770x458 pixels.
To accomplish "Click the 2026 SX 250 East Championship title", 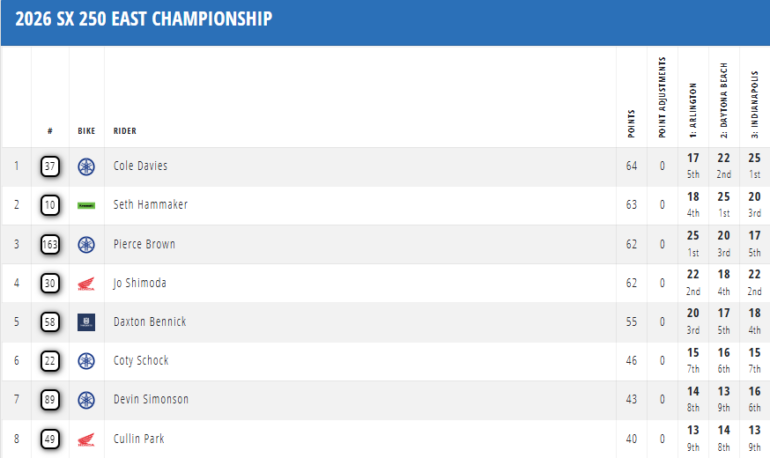I will pos(143,19).
